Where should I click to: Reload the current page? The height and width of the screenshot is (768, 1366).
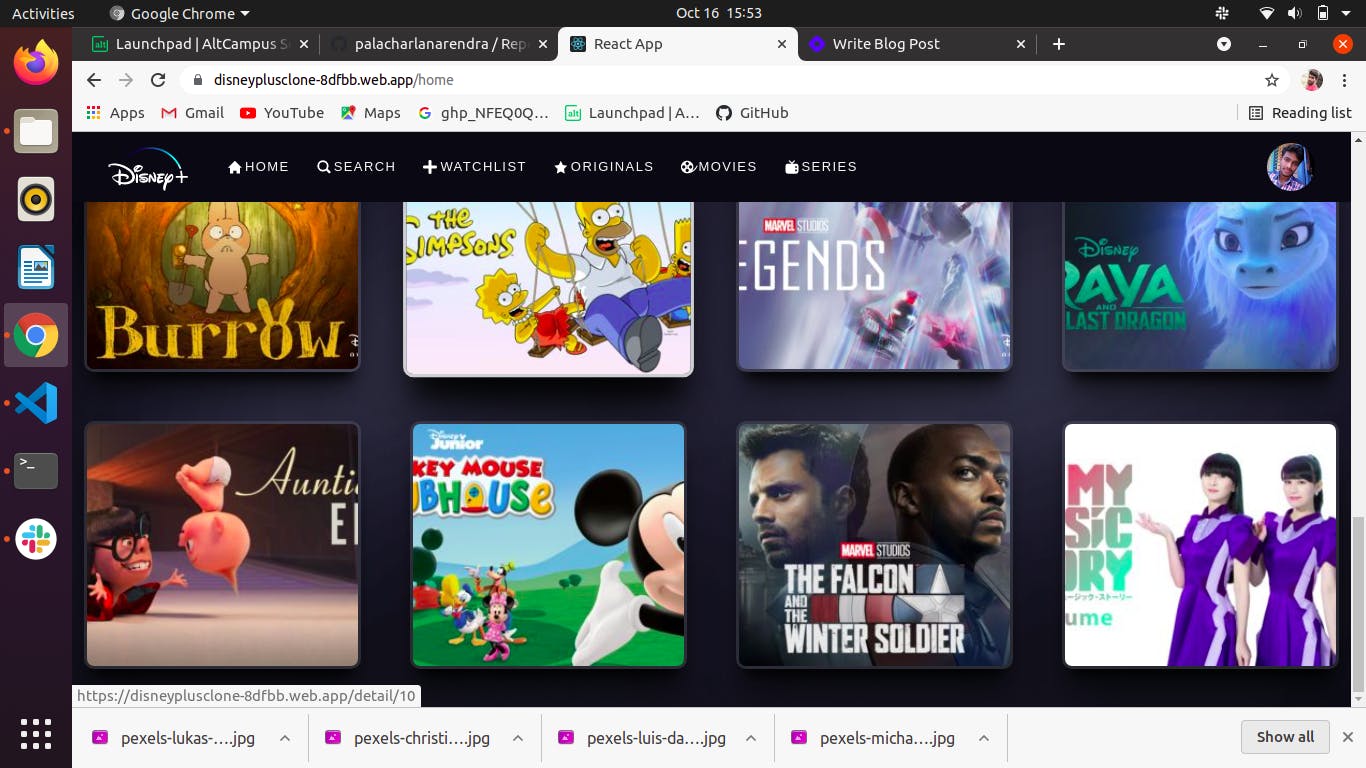pyautogui.click(x=158, y=80)
